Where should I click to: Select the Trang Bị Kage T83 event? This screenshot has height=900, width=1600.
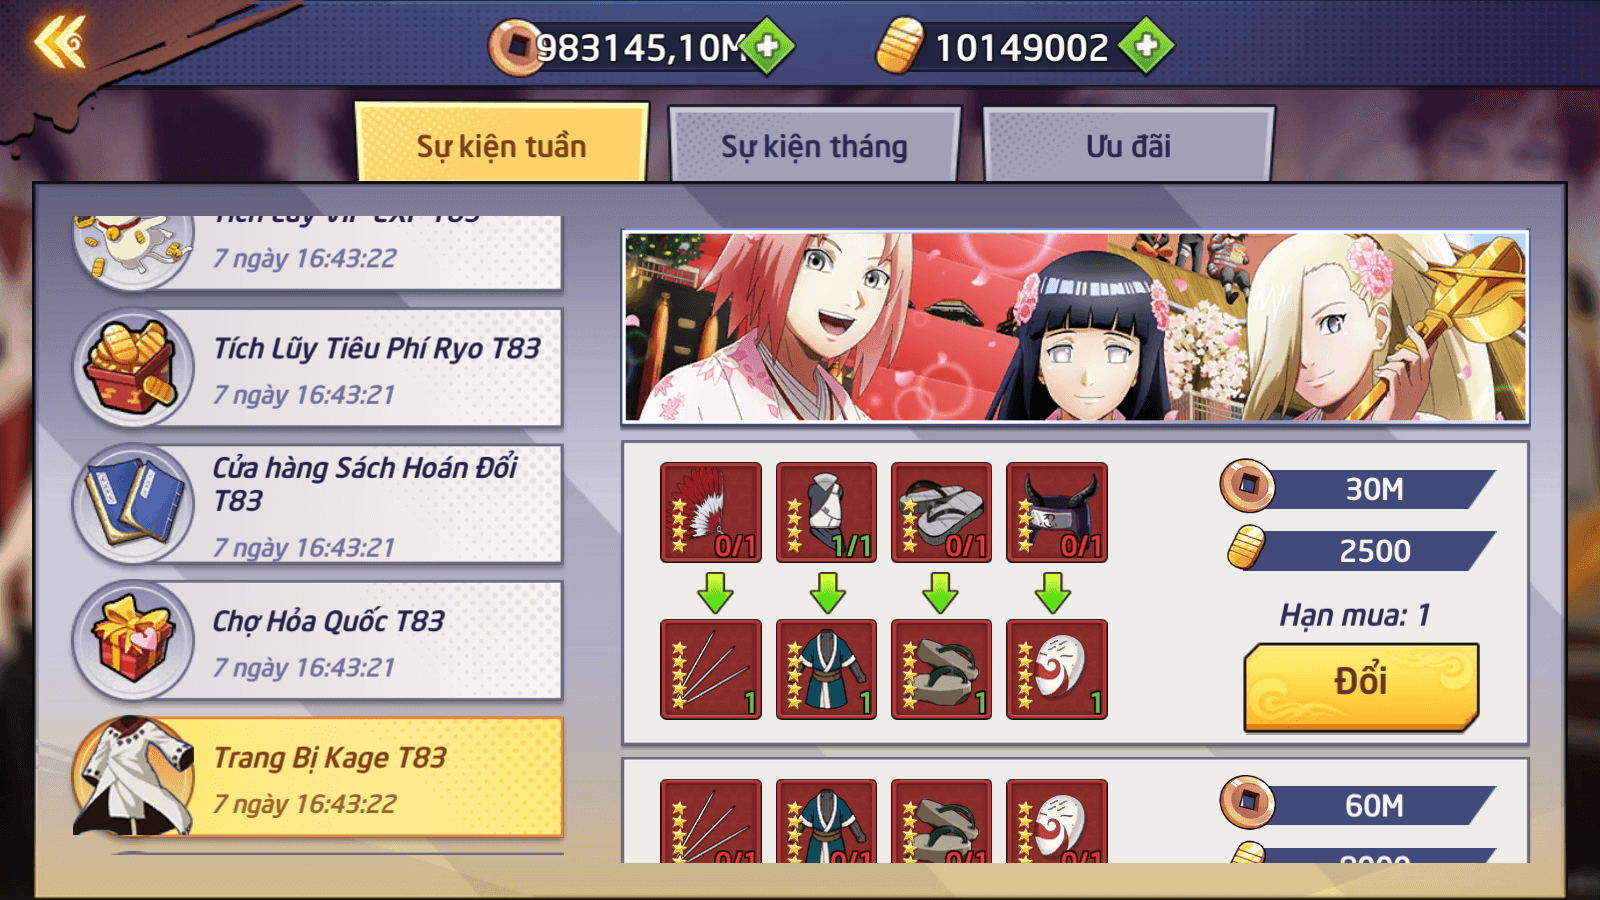[x=318, y=777]
